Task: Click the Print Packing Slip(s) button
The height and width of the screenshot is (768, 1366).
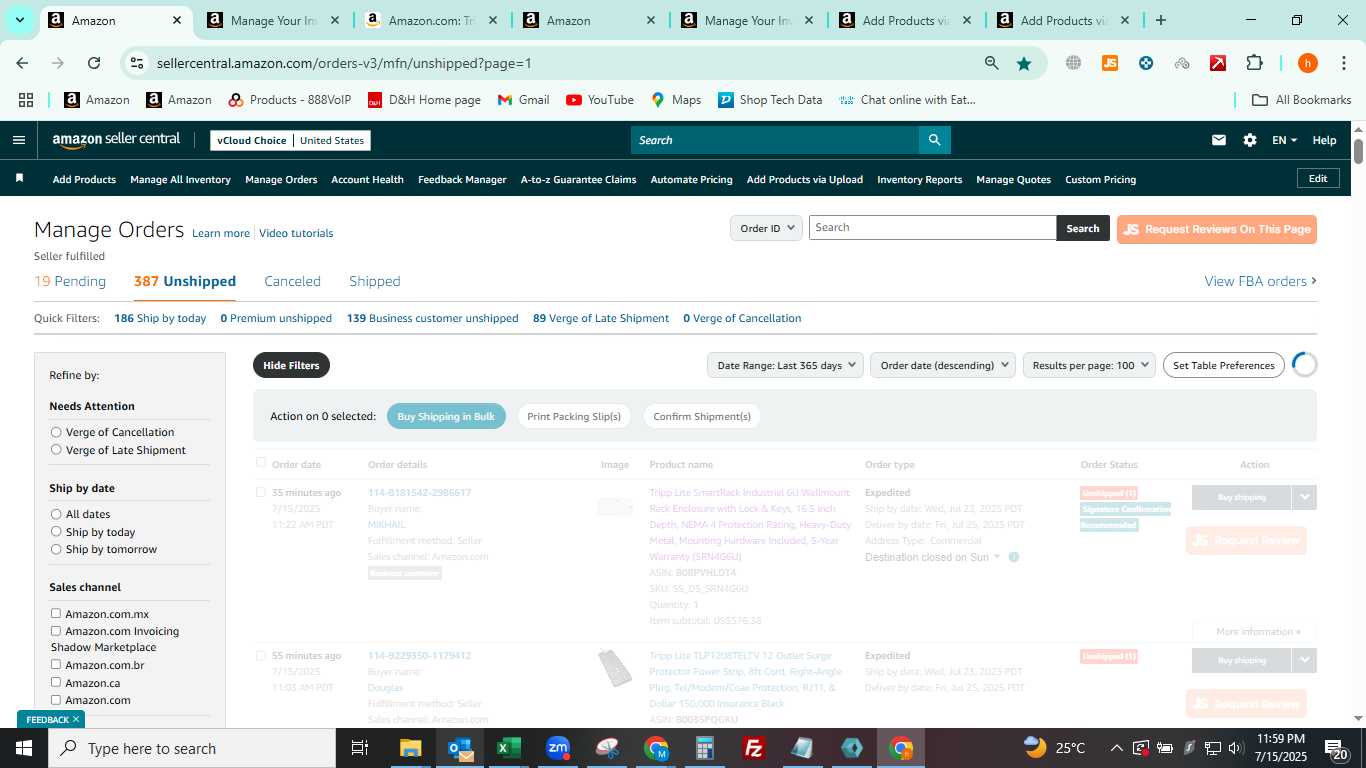Action: tap(574, 416)
